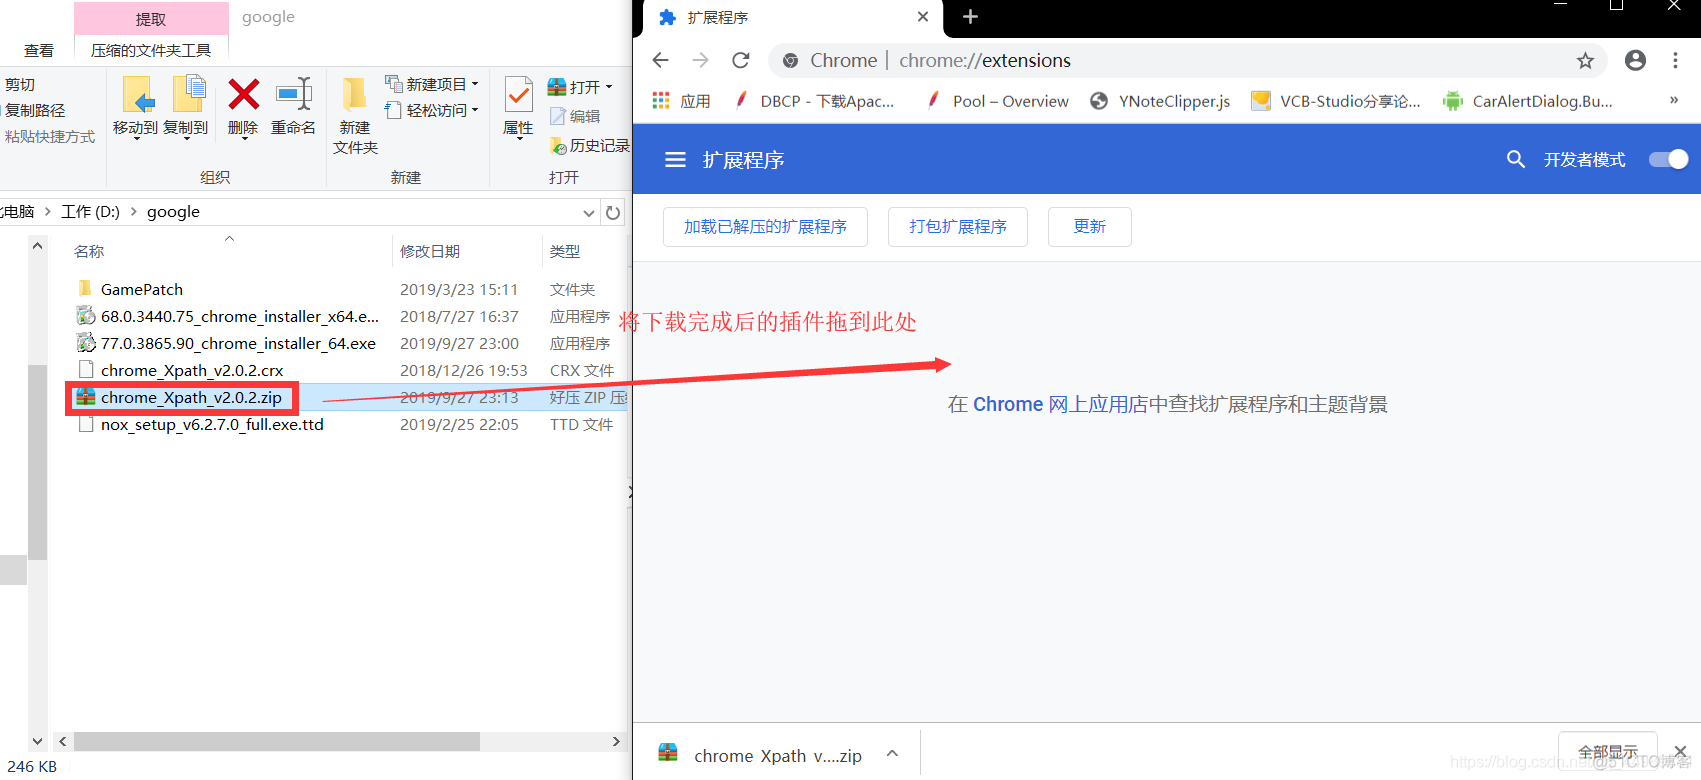Reload the Chrome extensions page
The width and height of the screenshot is (1701, 780).
[x=740, y=60]
